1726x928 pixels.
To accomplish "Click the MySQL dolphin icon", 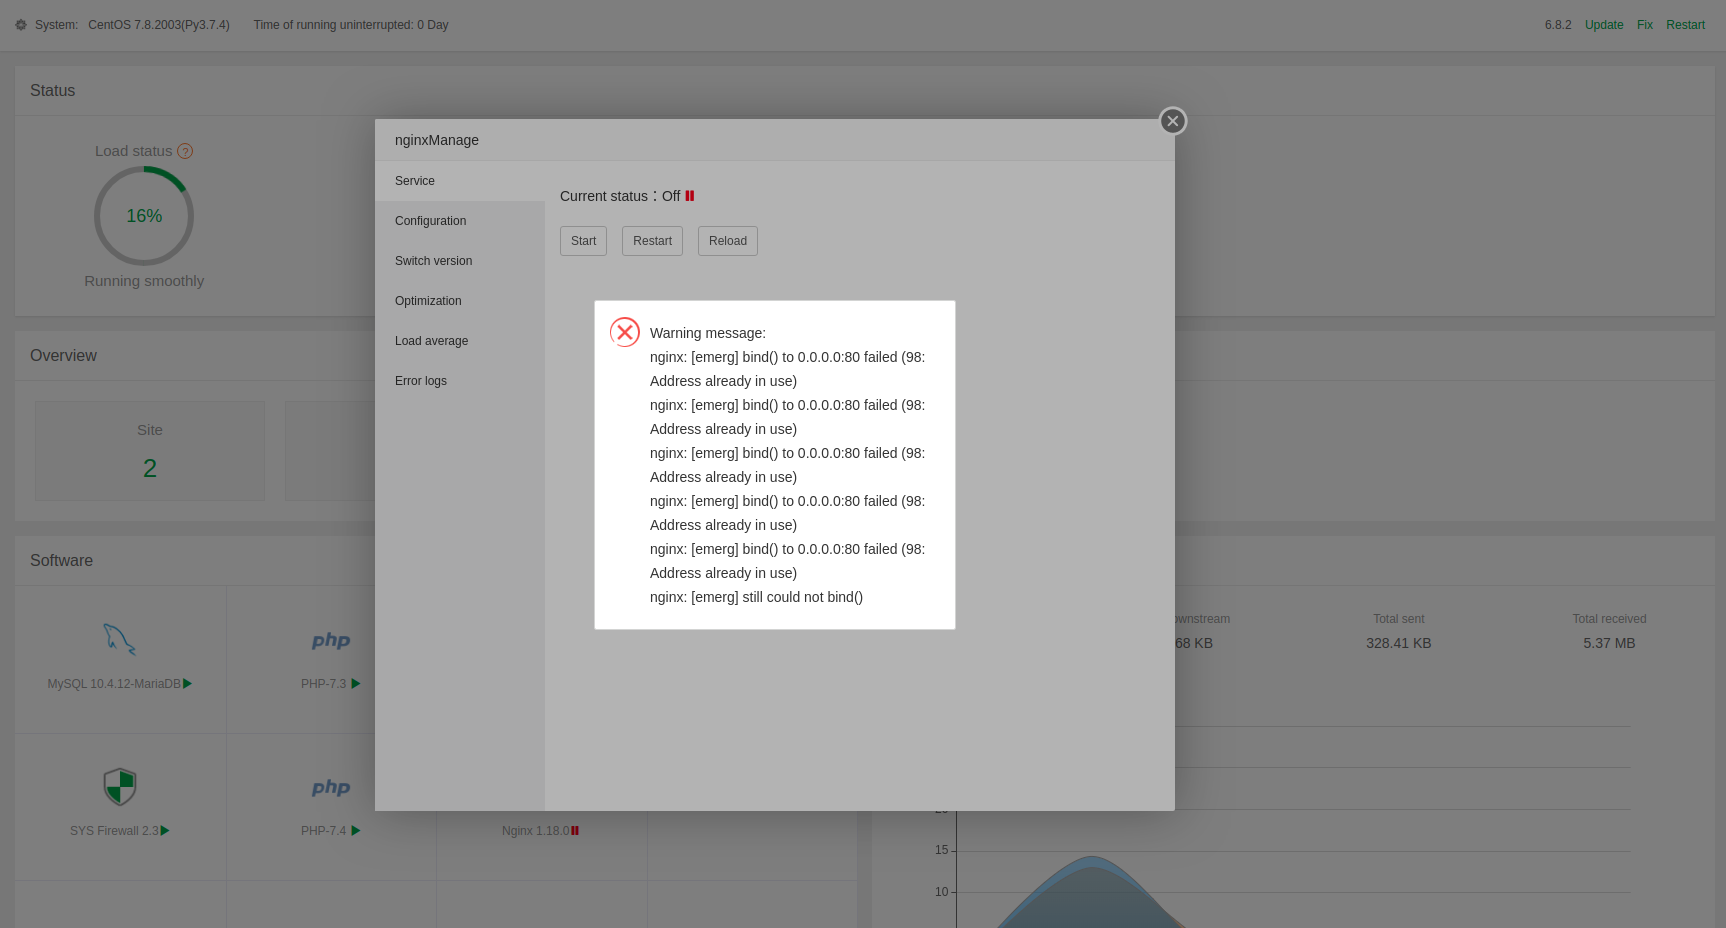I will (120, 639).
